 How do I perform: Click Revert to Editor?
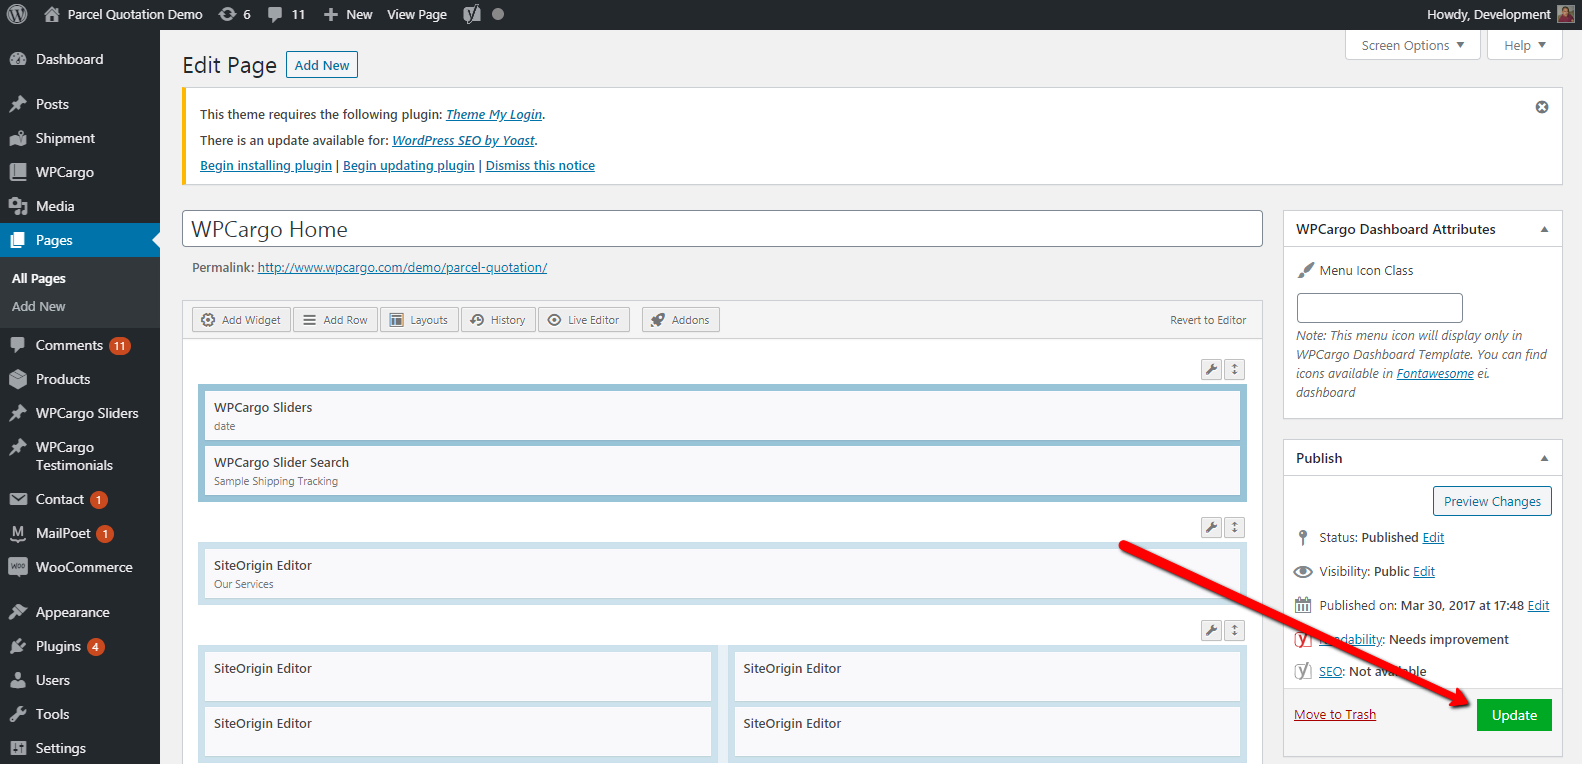coord(1208,320)
